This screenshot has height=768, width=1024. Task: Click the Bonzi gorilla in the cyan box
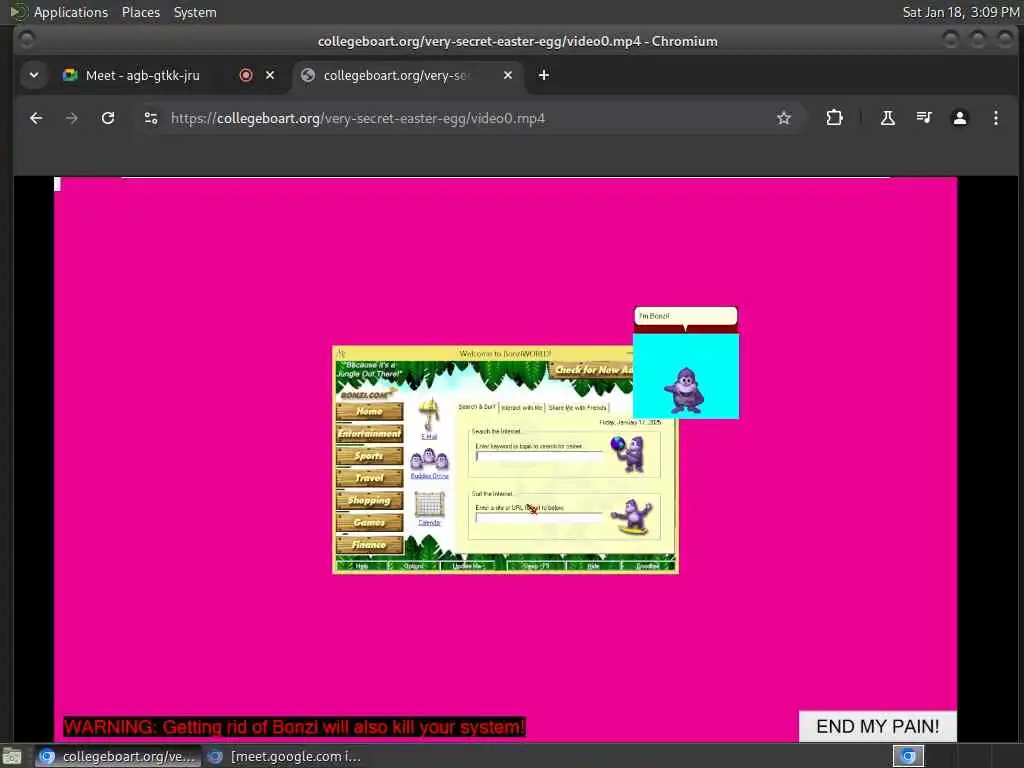point(684,391)
